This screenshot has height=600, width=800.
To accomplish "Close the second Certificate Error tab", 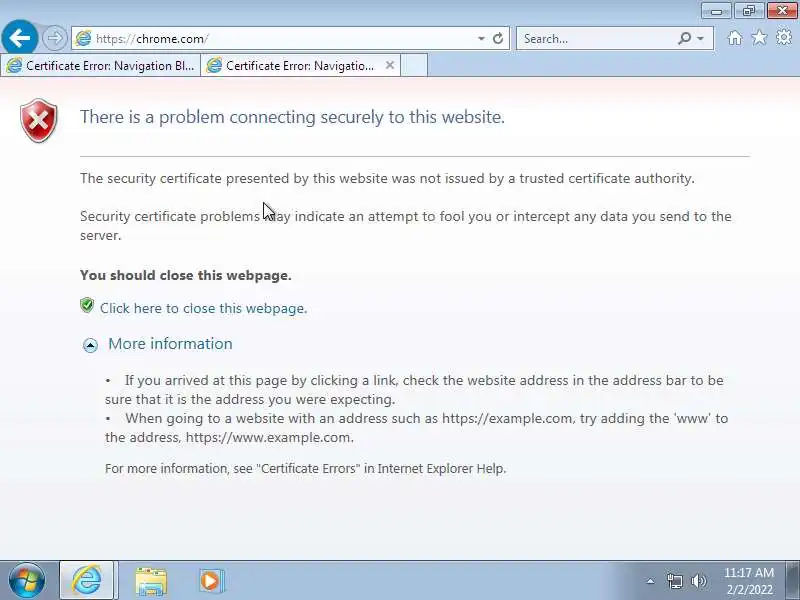I will pyautogui.click(x=390, y=65).
